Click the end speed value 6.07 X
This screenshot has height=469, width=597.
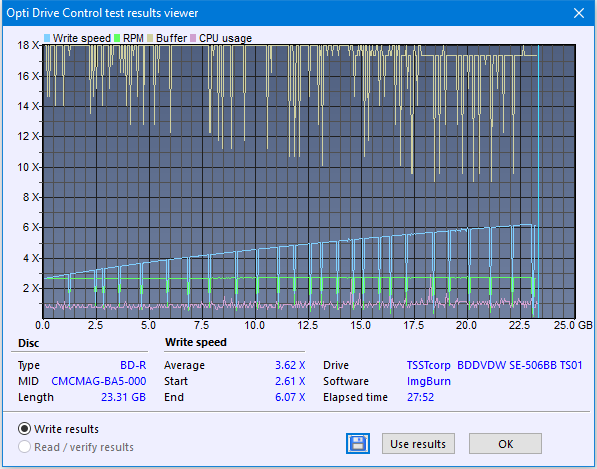[290, 397]
